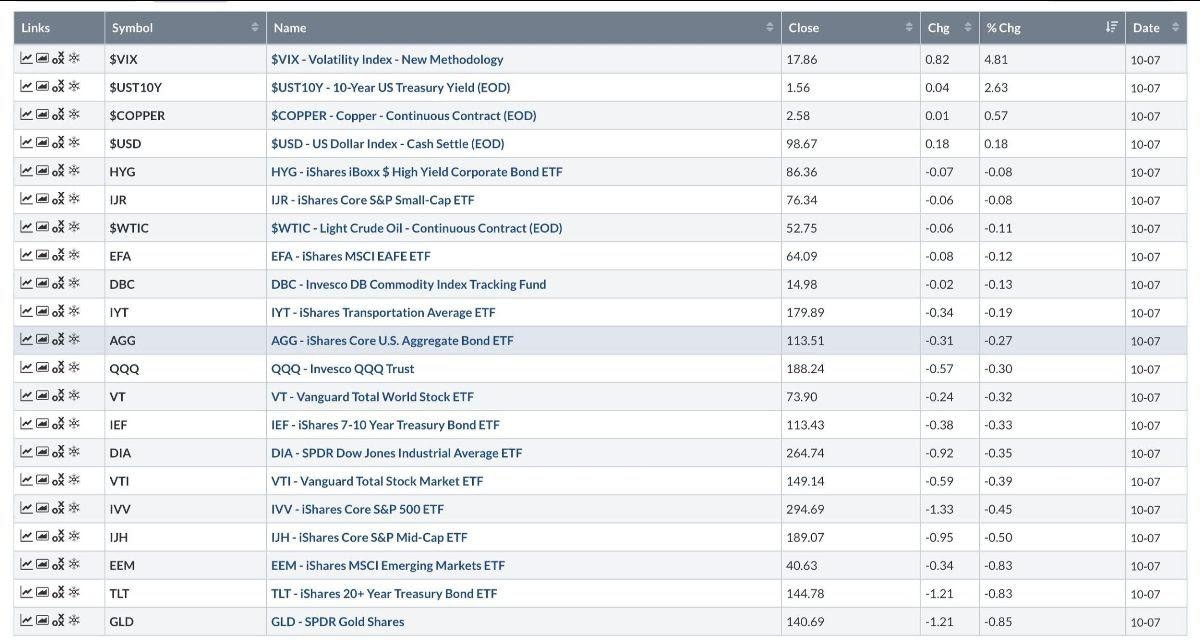The height and width of the screenshot is (640, 1200).
Task: Open the line chart icon for DBC
Action: coord(26,284)
